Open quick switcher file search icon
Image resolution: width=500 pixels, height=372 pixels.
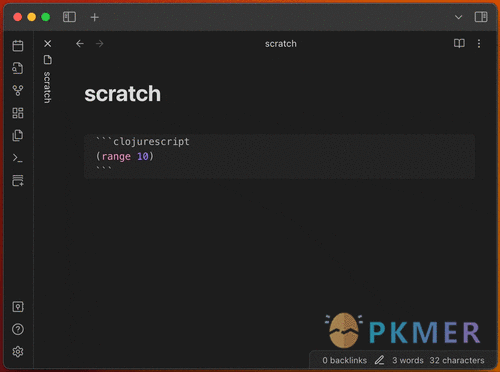[18, 68]
